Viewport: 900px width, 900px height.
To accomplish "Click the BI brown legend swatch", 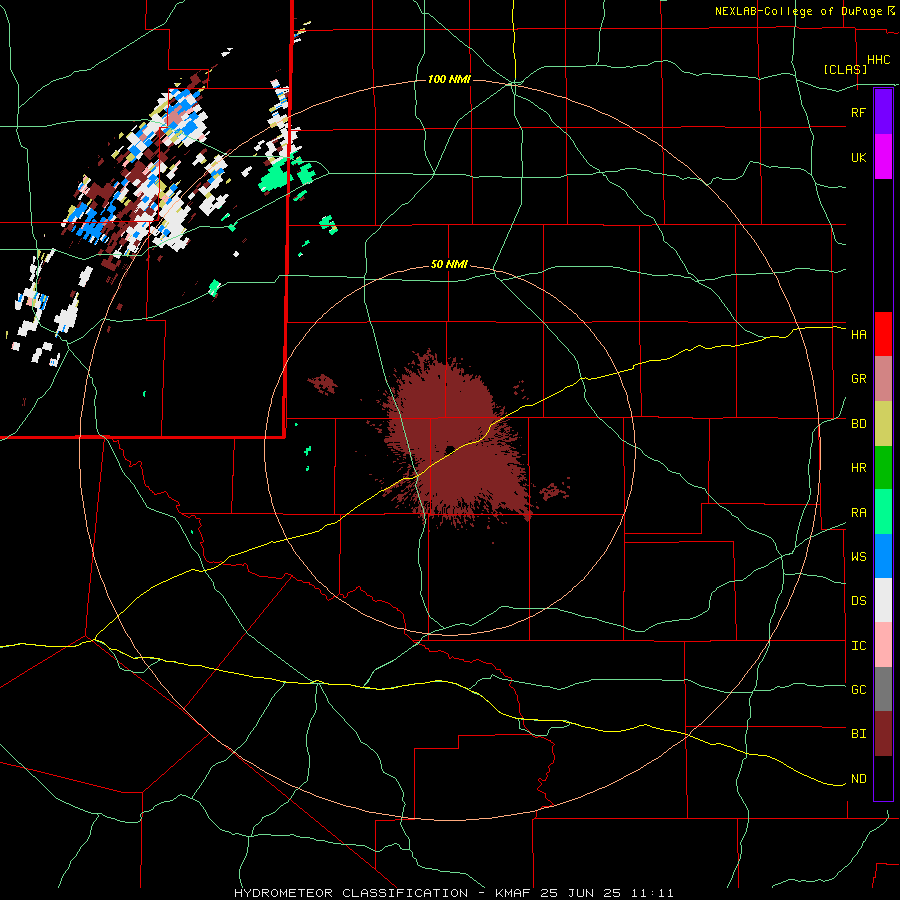I will pos(883,734).
